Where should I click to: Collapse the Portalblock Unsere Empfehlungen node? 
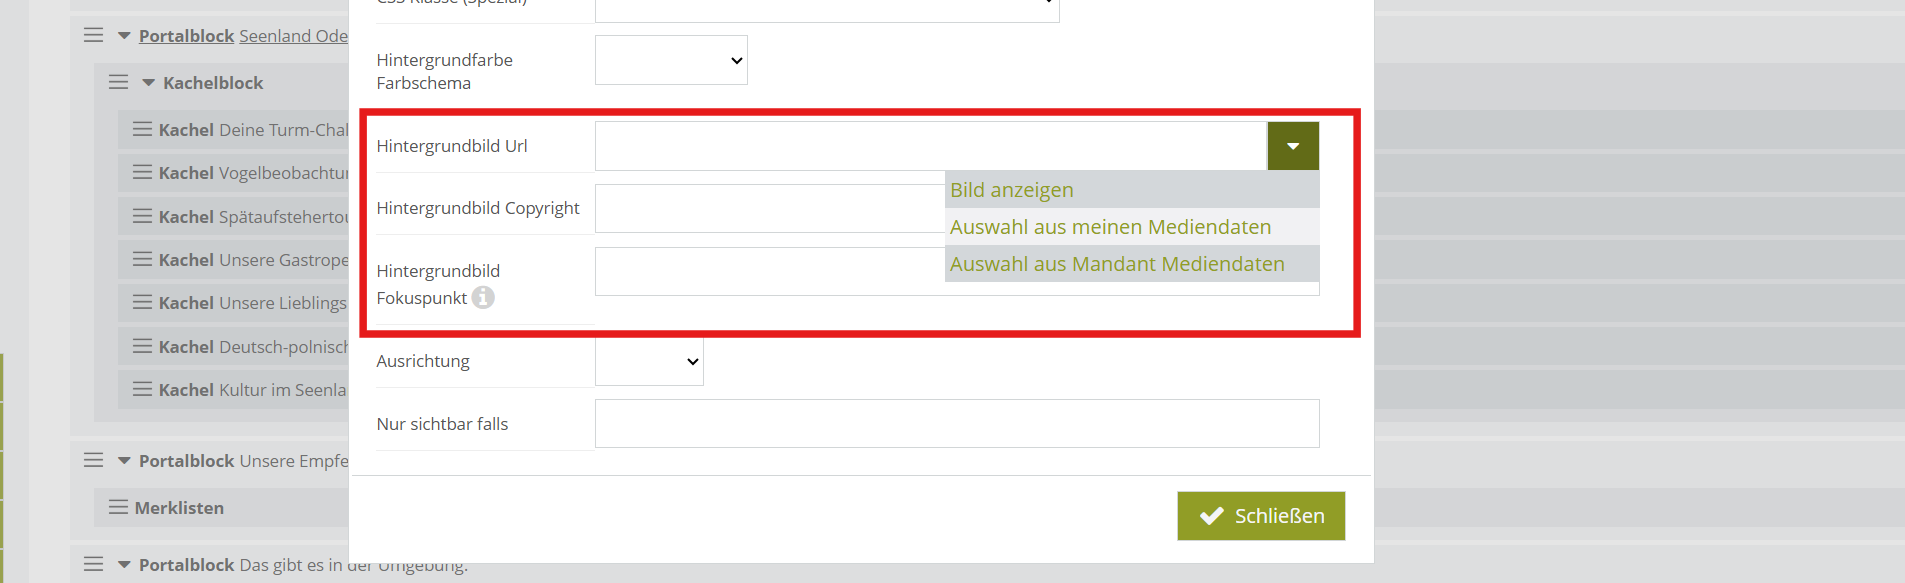click(x=125, y=461)
